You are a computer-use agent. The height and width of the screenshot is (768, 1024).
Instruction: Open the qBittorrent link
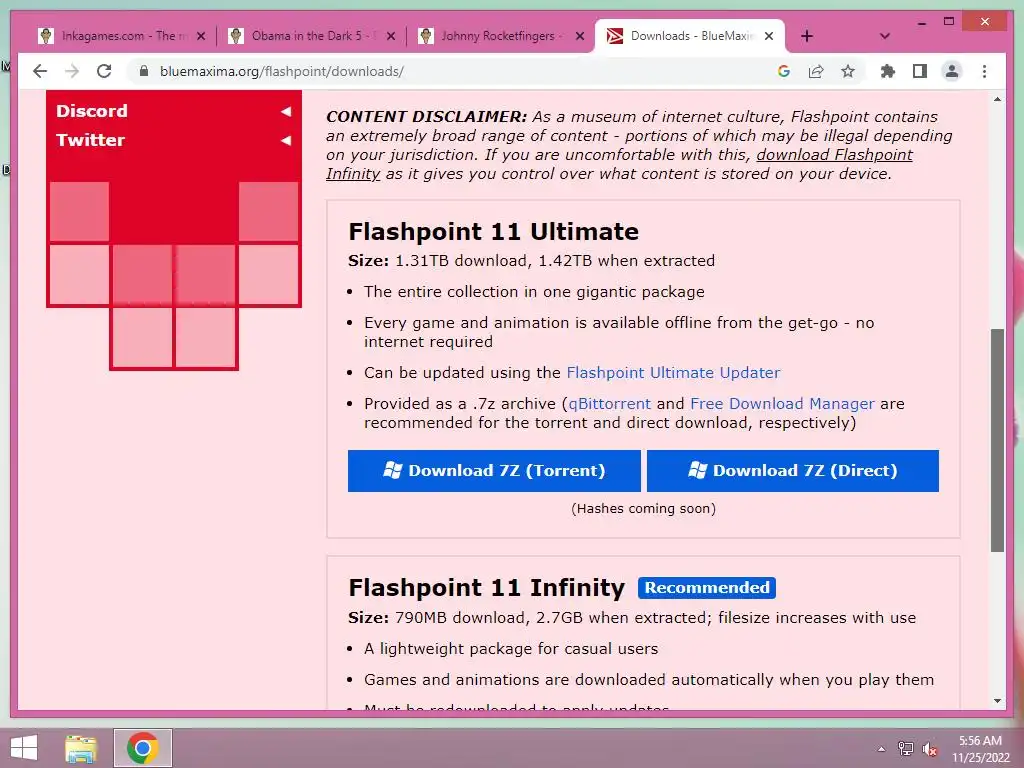click(x=609, y=404)
